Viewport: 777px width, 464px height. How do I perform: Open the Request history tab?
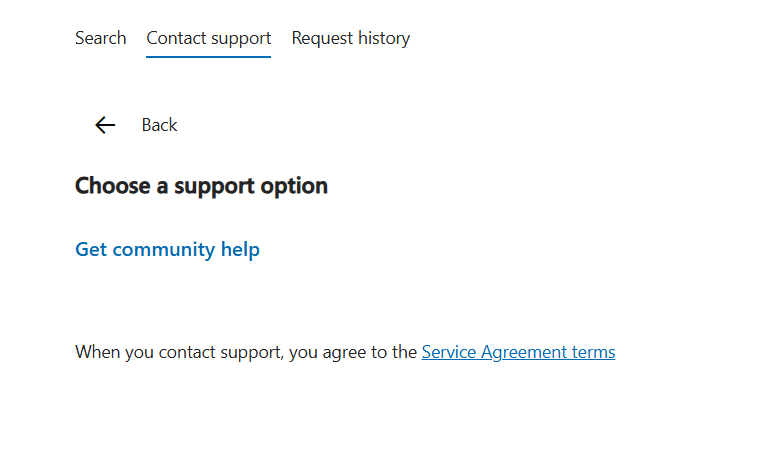[x=350, y=38]
